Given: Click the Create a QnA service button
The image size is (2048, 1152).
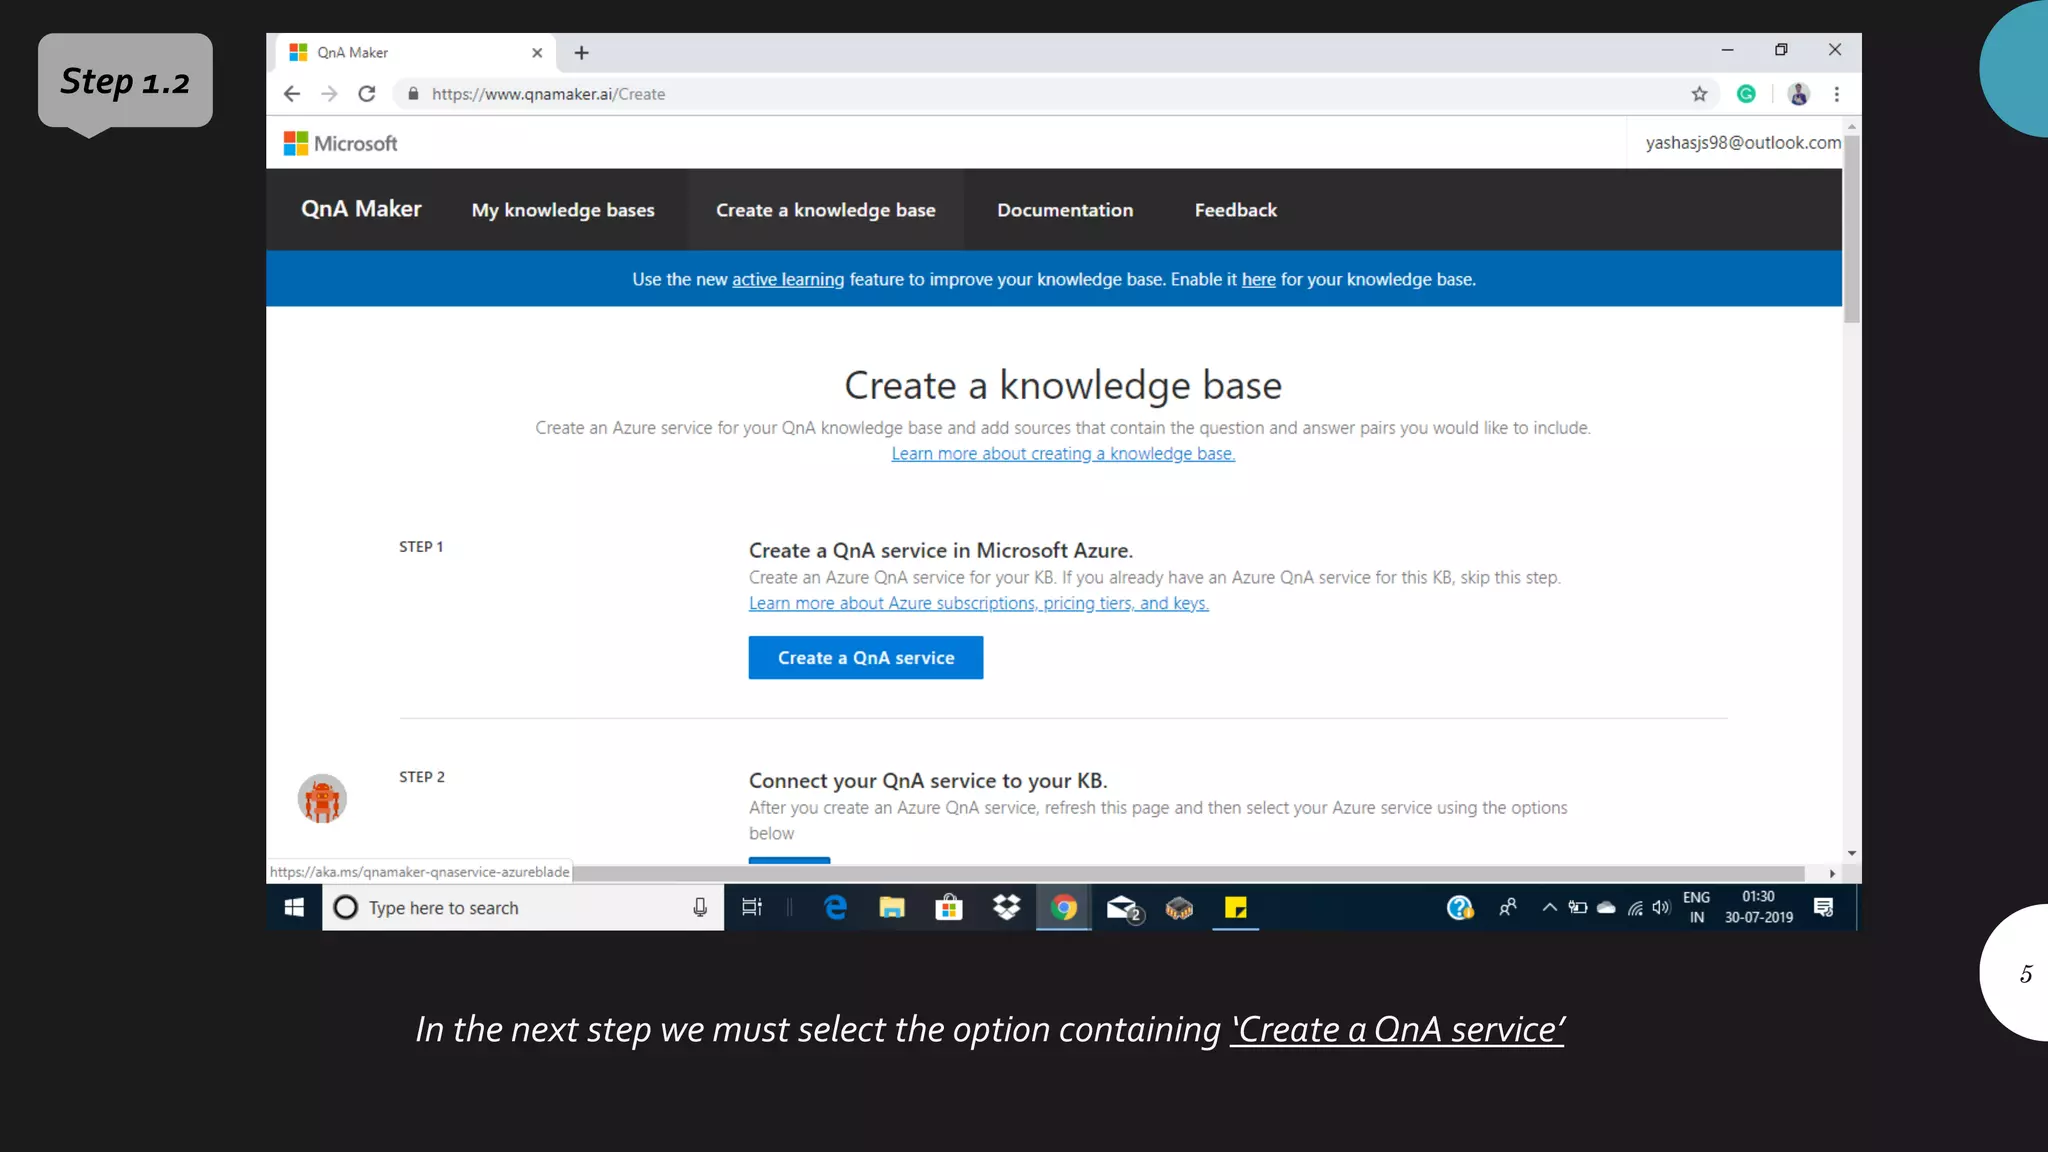Looking at the screenshot, I should [x=866, y=658].
